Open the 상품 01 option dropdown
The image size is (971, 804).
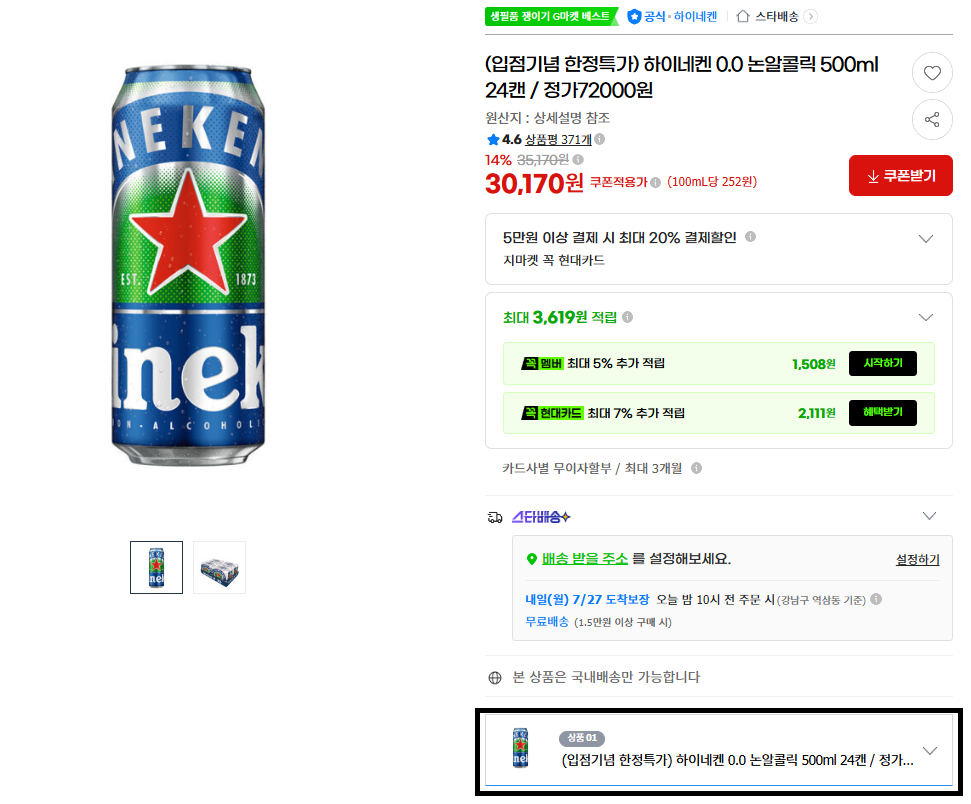pyautogui.click(x=718, y=750)
